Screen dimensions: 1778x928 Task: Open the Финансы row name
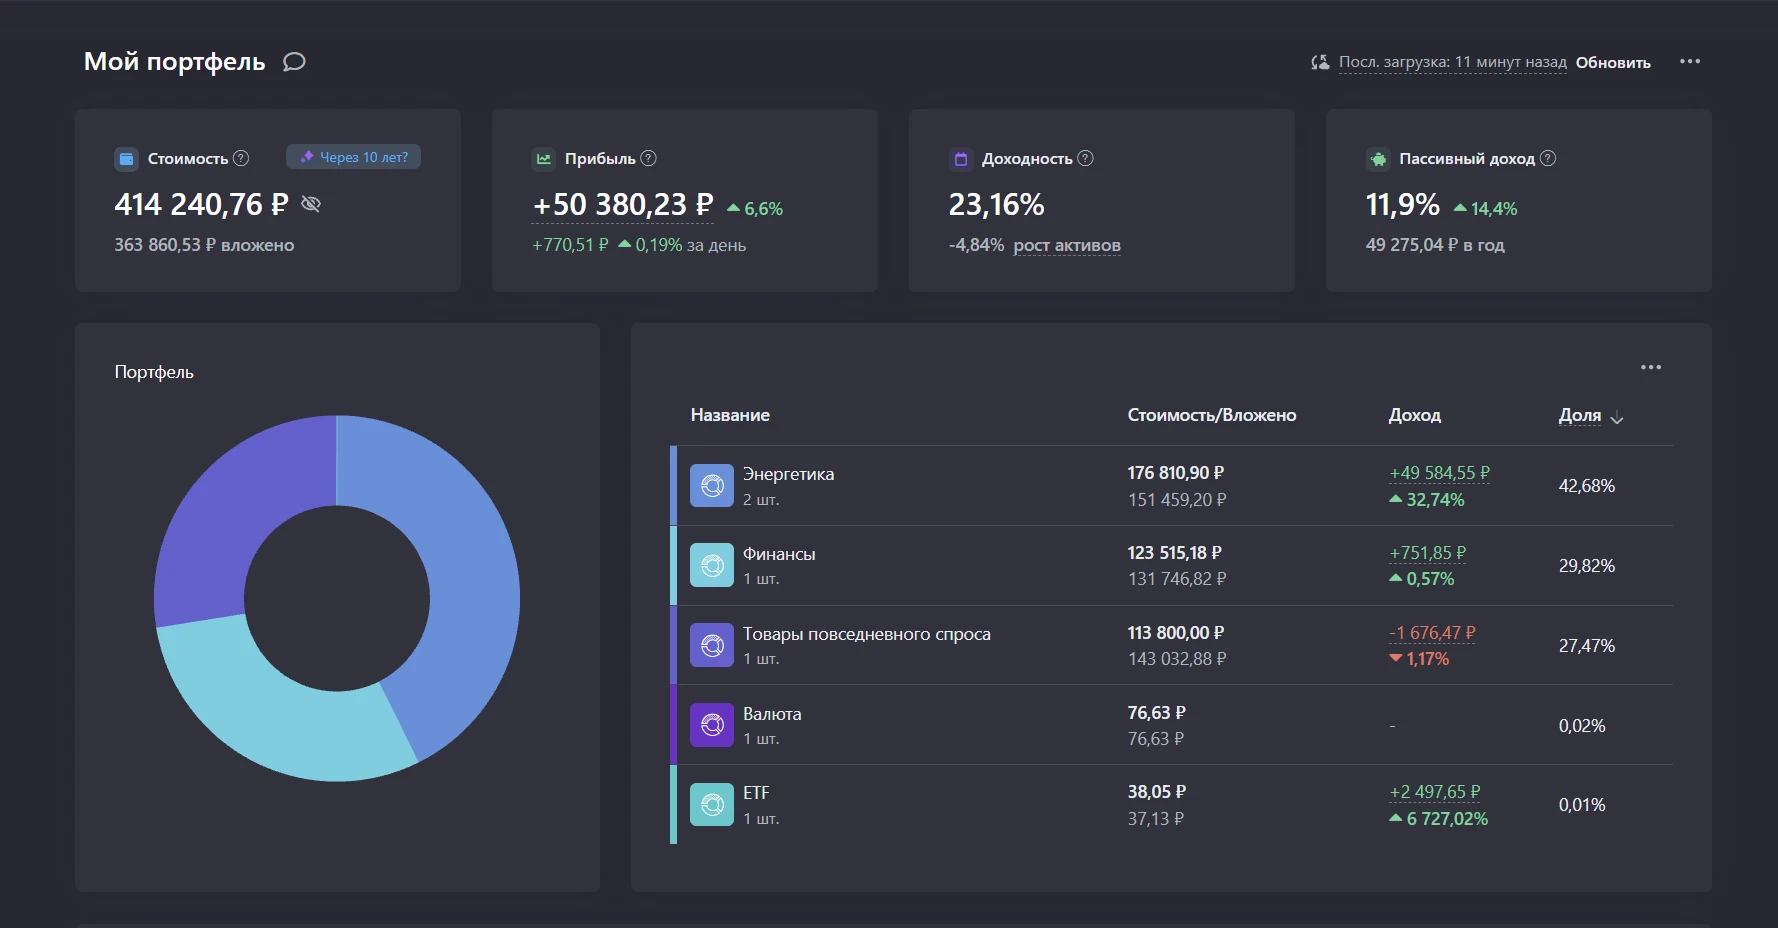(x=779, y=554)
